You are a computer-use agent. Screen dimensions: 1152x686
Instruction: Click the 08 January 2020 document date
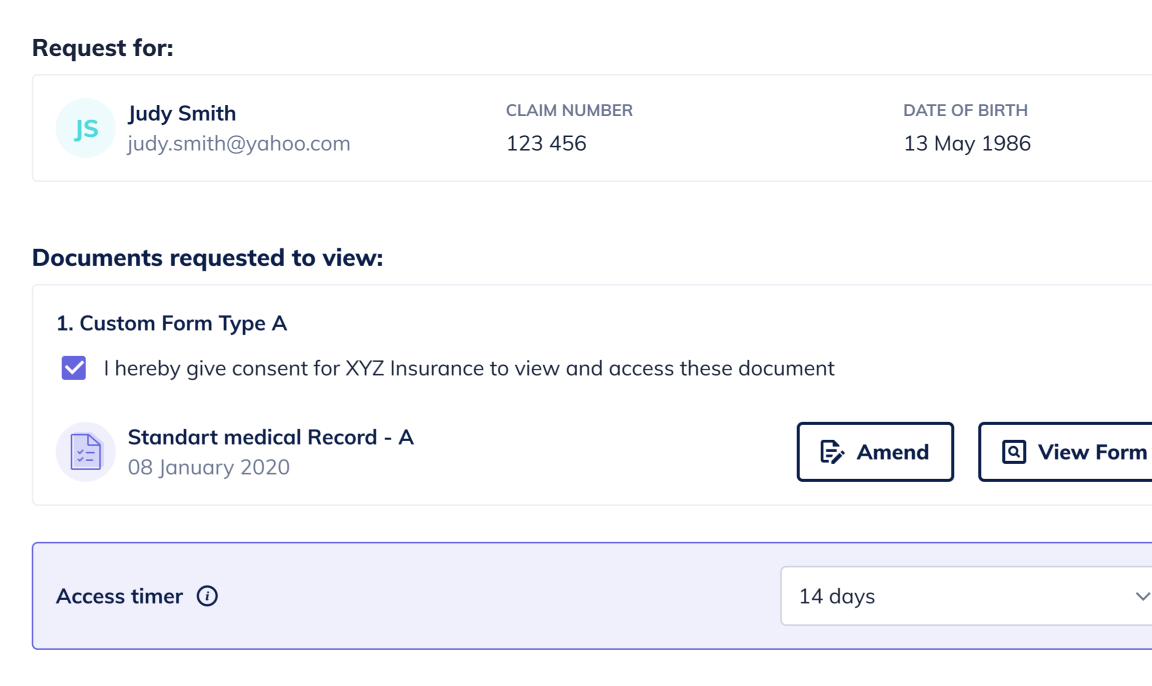[209, 467]
